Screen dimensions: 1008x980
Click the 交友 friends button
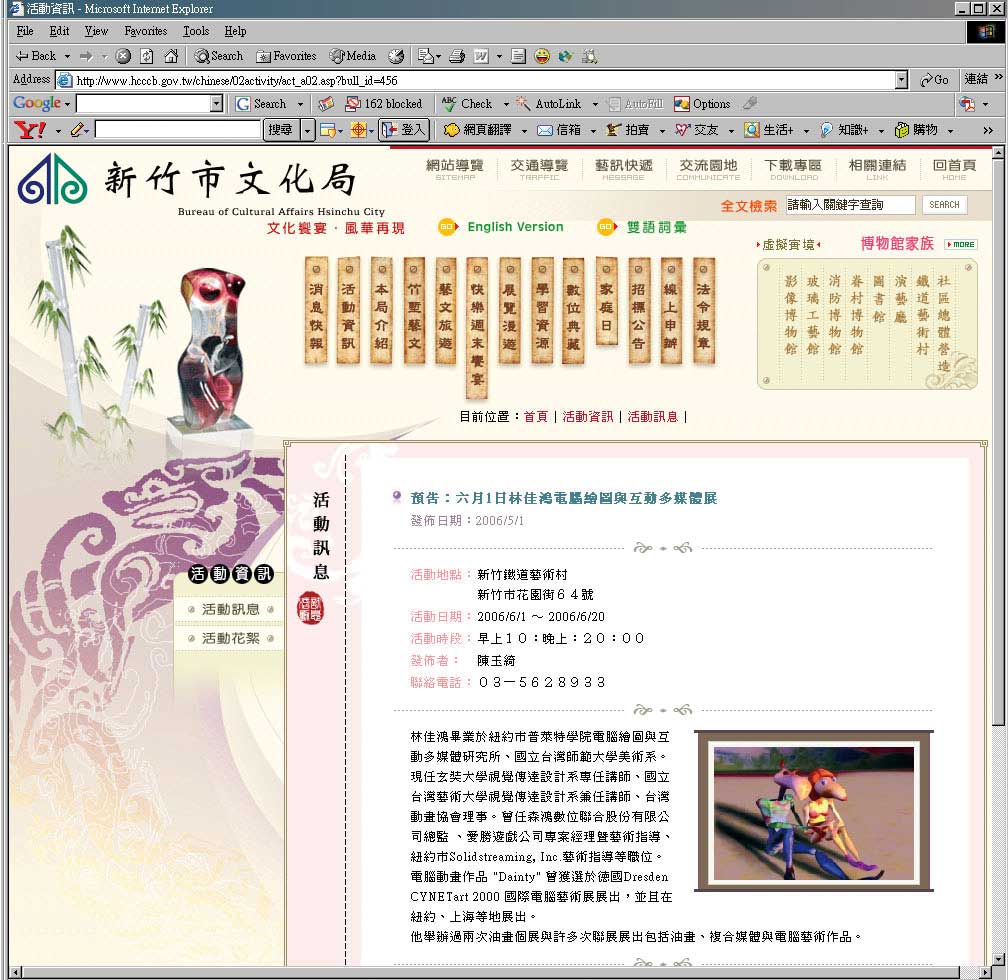click(697, 130)
